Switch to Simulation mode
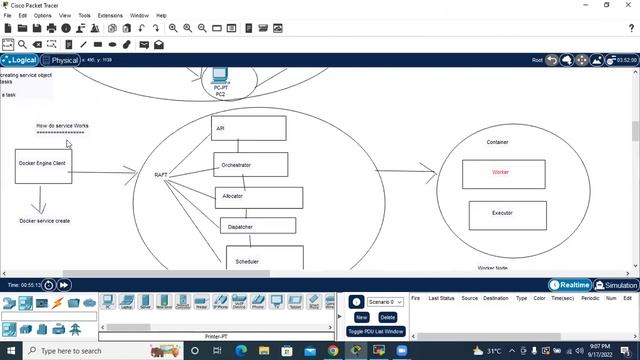This screenshot has width=640, height=360. click(x=616, y=285)
